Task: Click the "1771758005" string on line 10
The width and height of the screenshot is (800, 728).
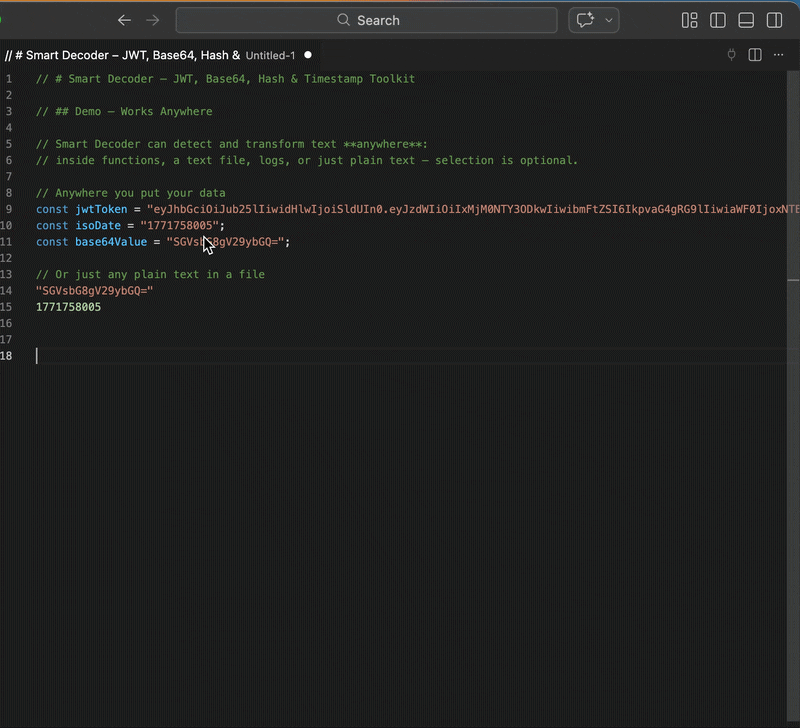Action: pyautogui.click(x=179, y=225)
